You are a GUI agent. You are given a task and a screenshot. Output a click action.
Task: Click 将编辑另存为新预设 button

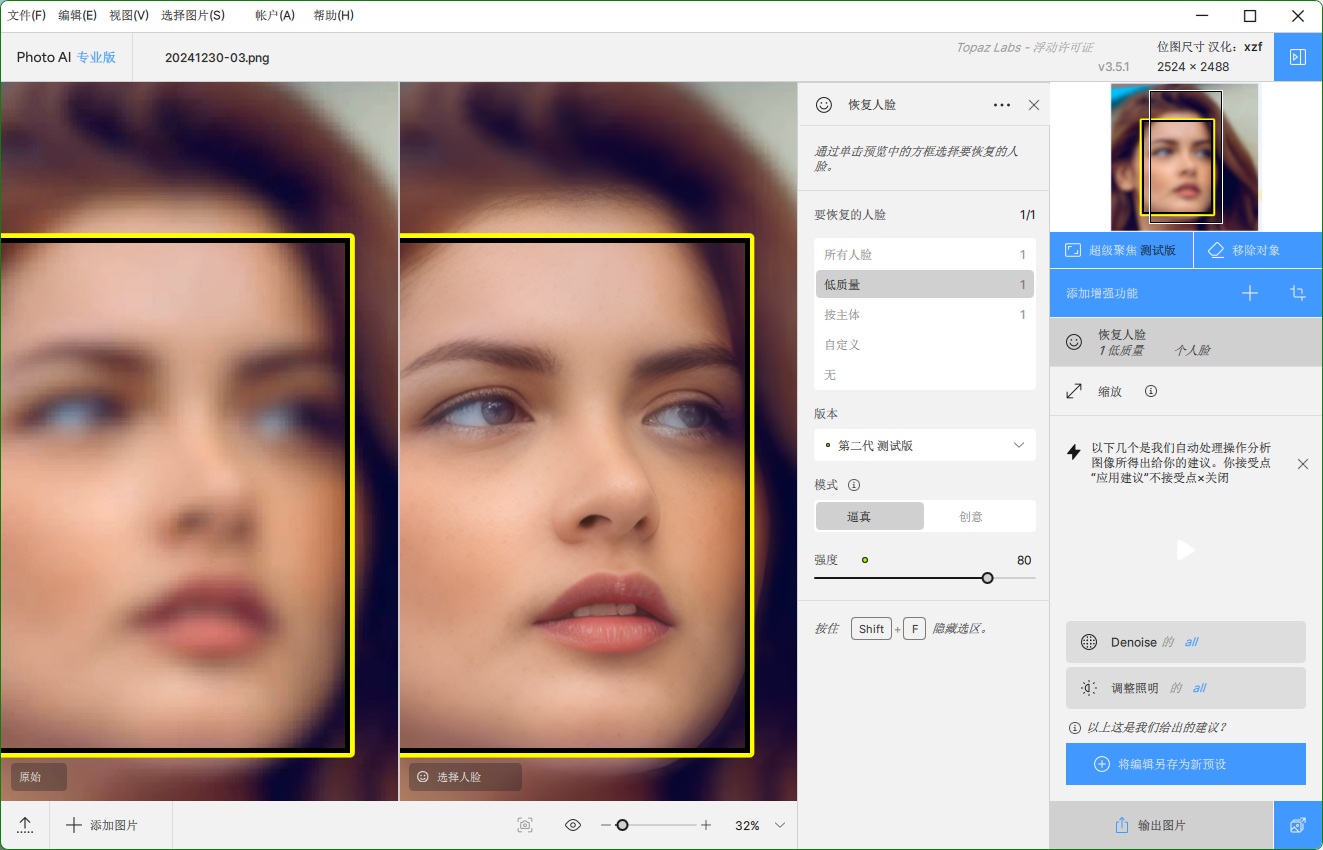[1186, 764]
